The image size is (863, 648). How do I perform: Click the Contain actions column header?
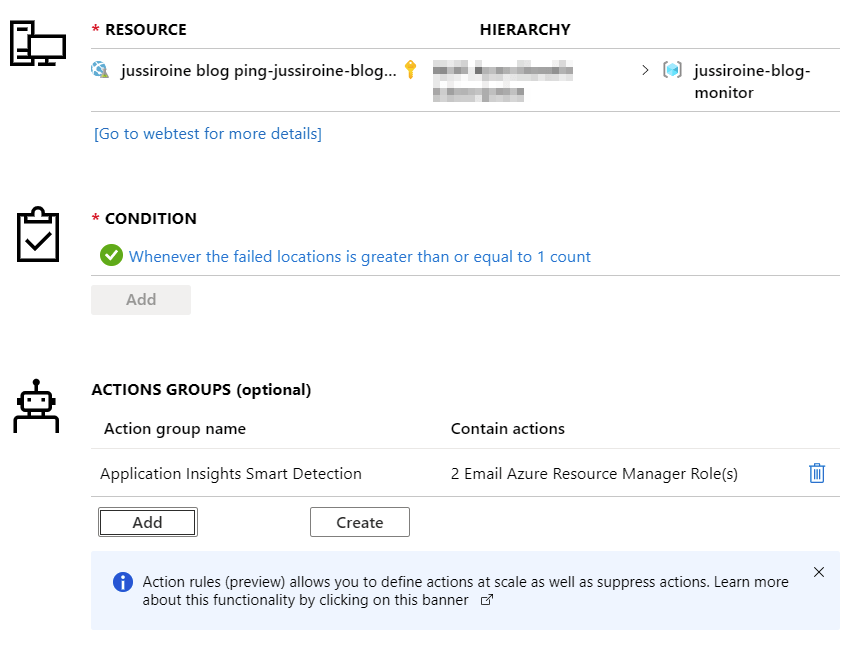pyautogui.click(x=507, y=428)
